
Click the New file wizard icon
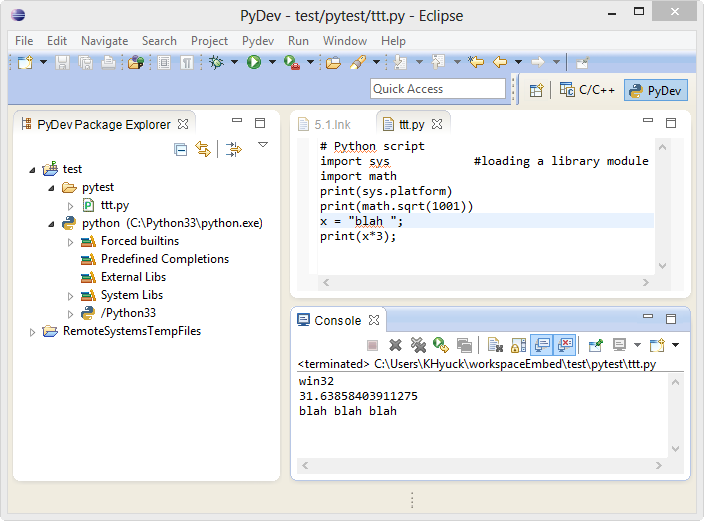click(x=25, y=62)
